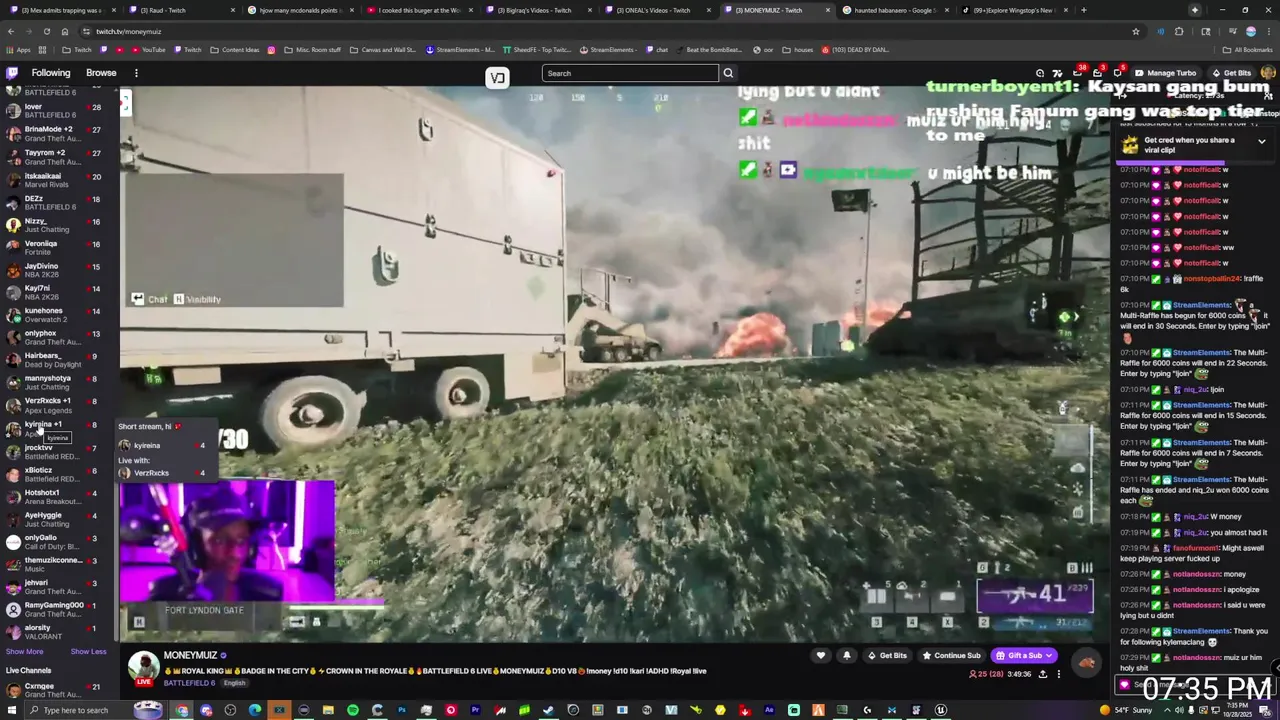Toggle stream notification bell
Image resolution: width=1280 pixels, height=720 pixels.
[846, 656]
